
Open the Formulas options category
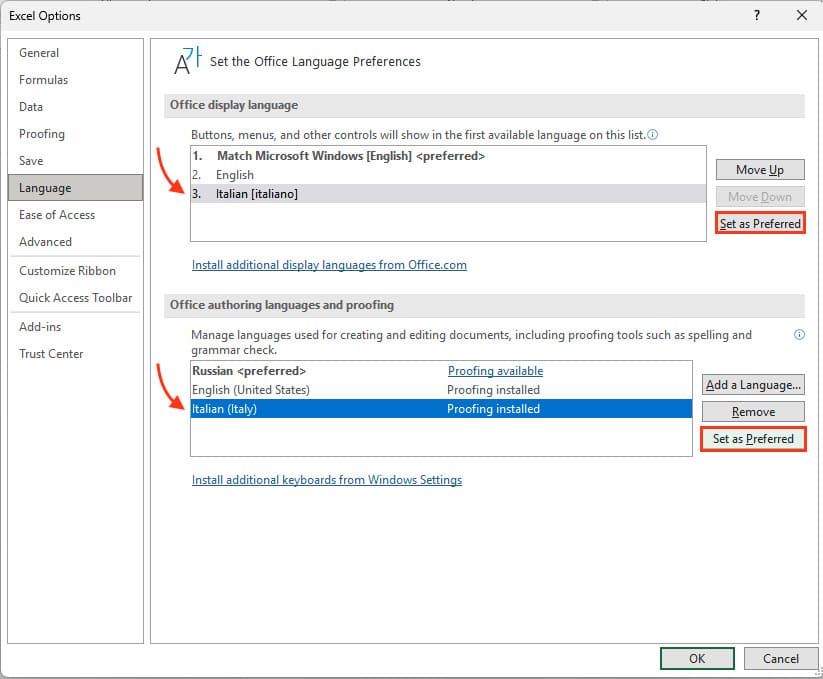(x=43, y=80)
